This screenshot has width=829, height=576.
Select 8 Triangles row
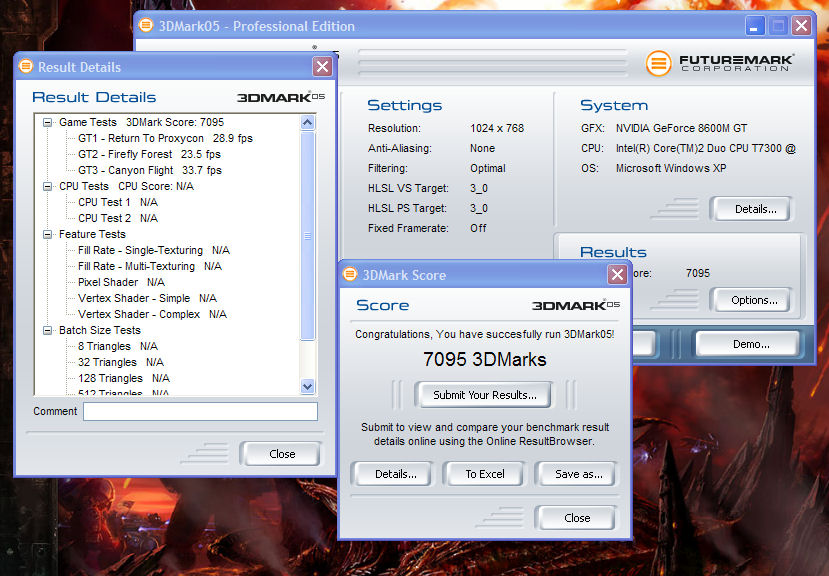tap(117, 346)
